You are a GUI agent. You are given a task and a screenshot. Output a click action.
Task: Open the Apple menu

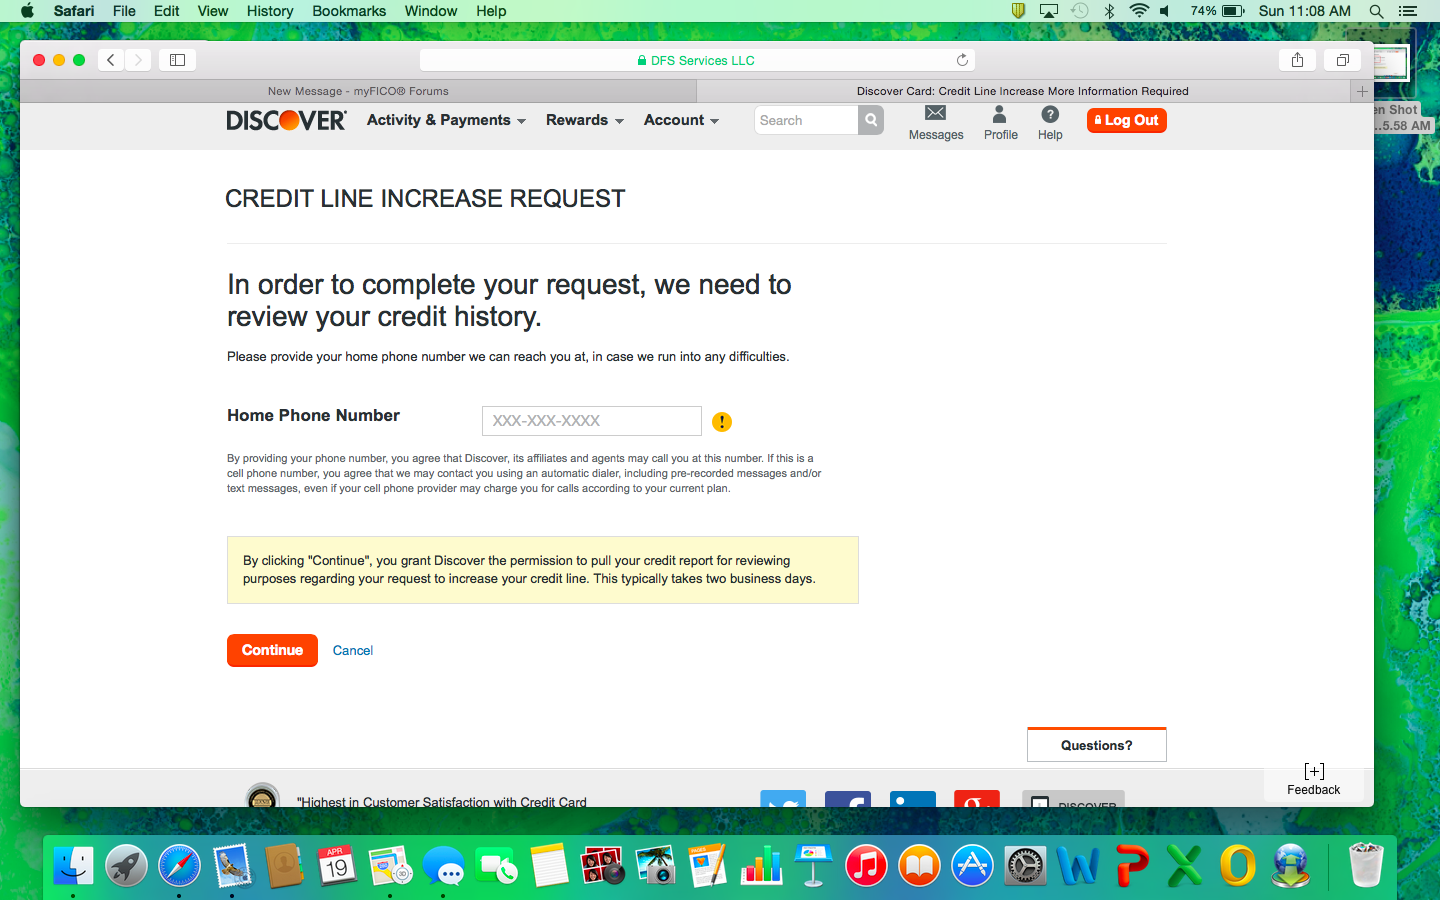coord(27,11)
